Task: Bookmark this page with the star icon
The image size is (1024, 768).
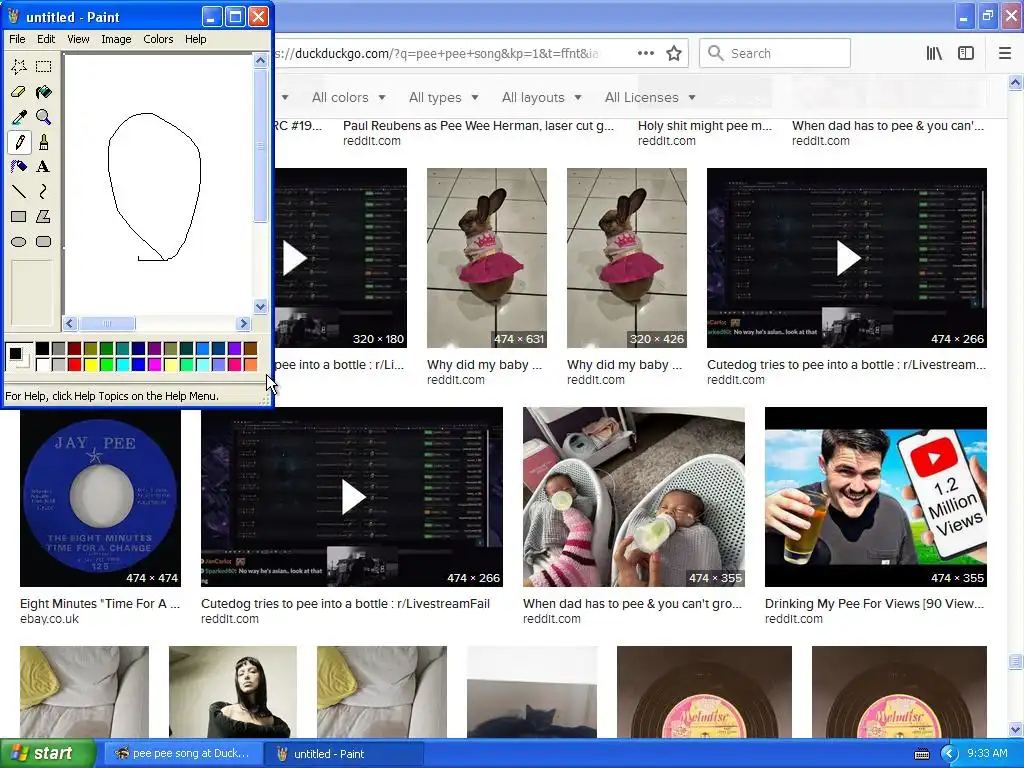Action: [x=674, y=54]
